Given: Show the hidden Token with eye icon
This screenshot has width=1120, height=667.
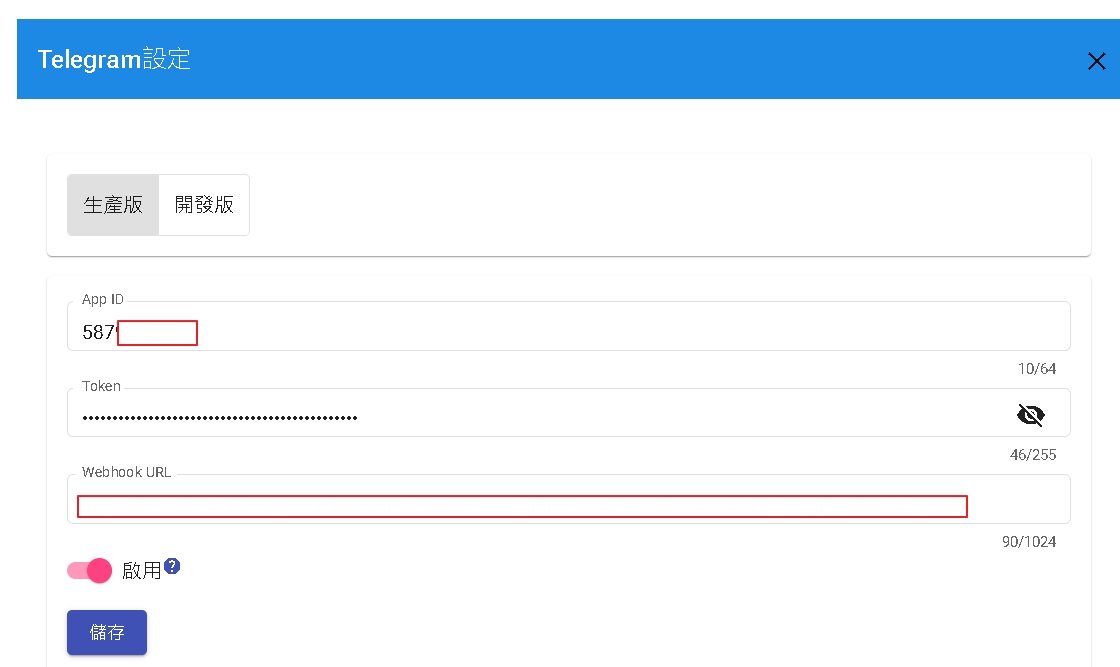Looking at the screenshot, I should (1030, 415).
